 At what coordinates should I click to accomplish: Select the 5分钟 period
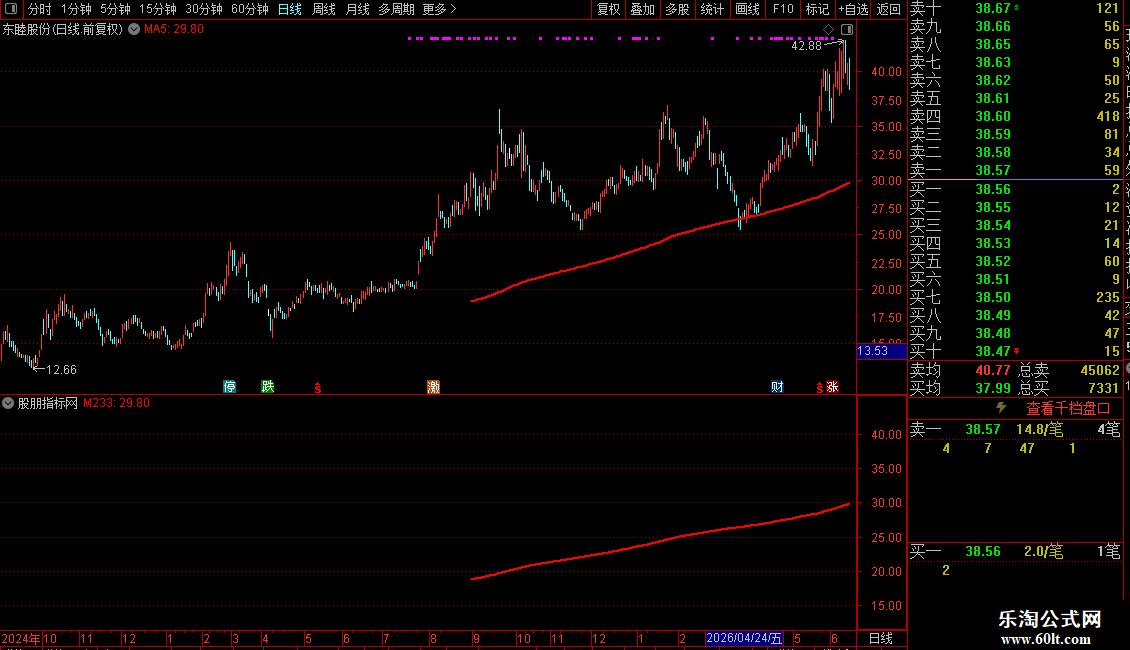[115, 9]
